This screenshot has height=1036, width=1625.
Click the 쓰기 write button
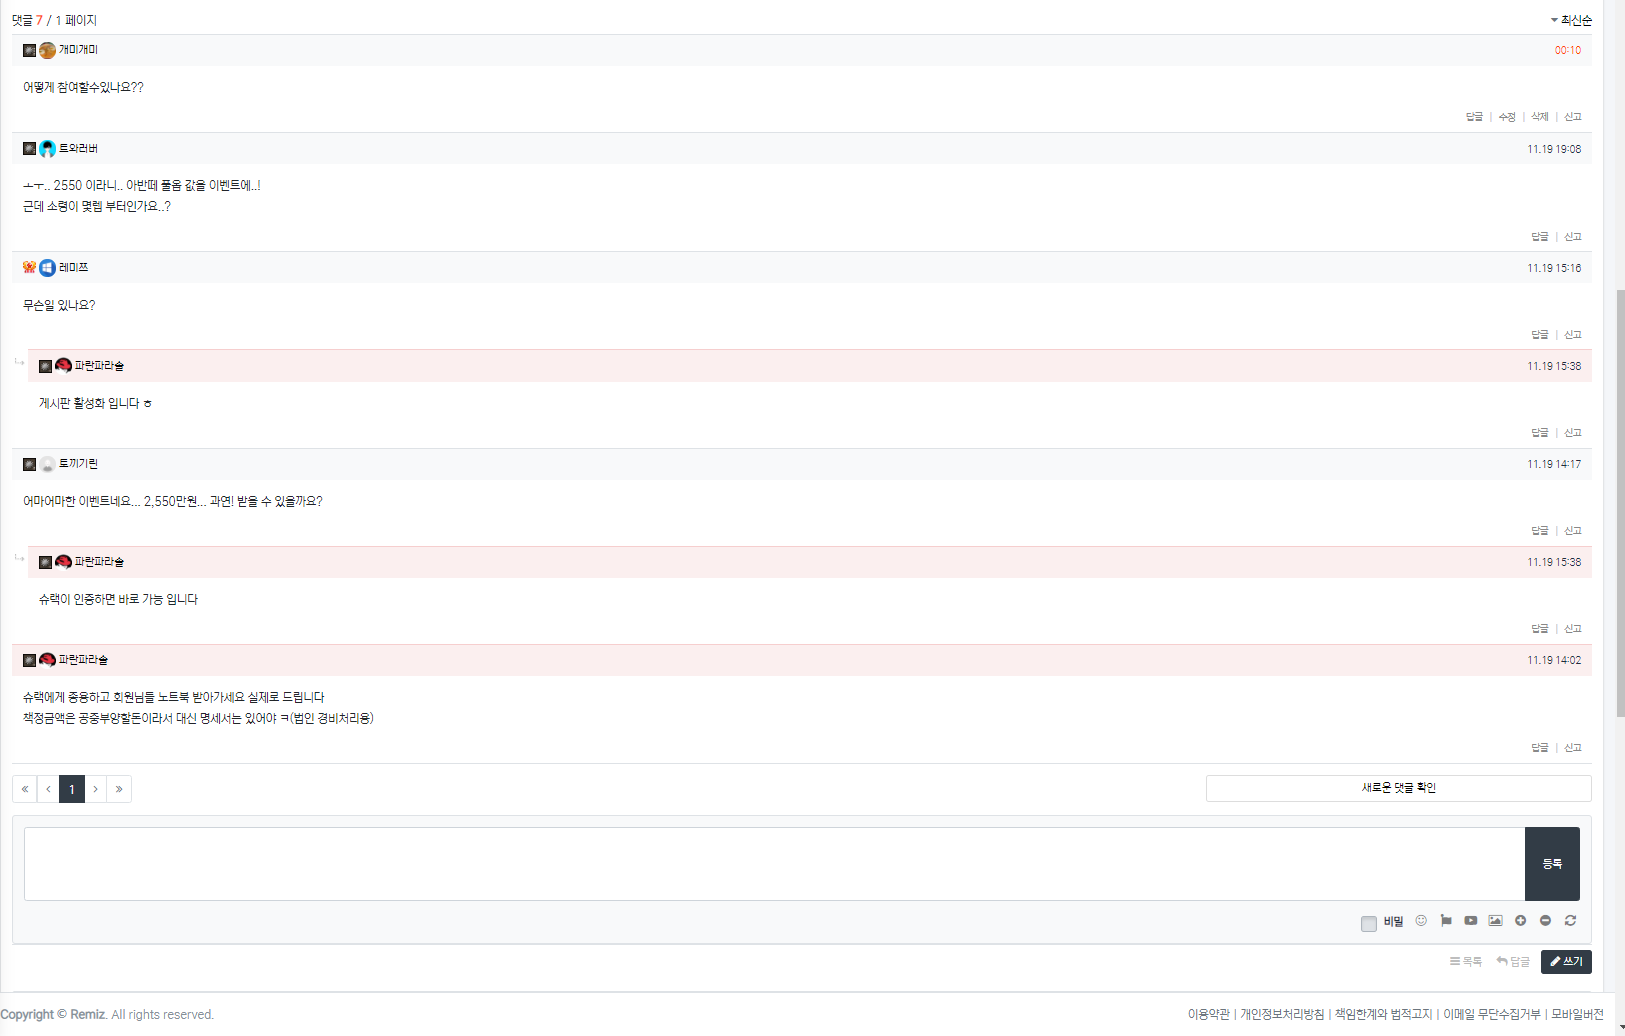pyautogui.click(x=1566, y=961)
